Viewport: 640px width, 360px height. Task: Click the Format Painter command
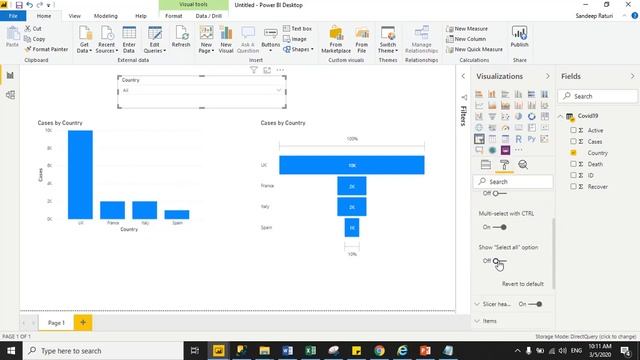(46, 49)
